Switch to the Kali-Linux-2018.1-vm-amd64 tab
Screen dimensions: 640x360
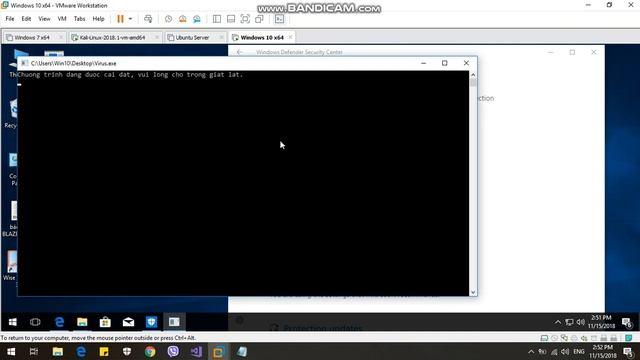[x=114, y=38]
